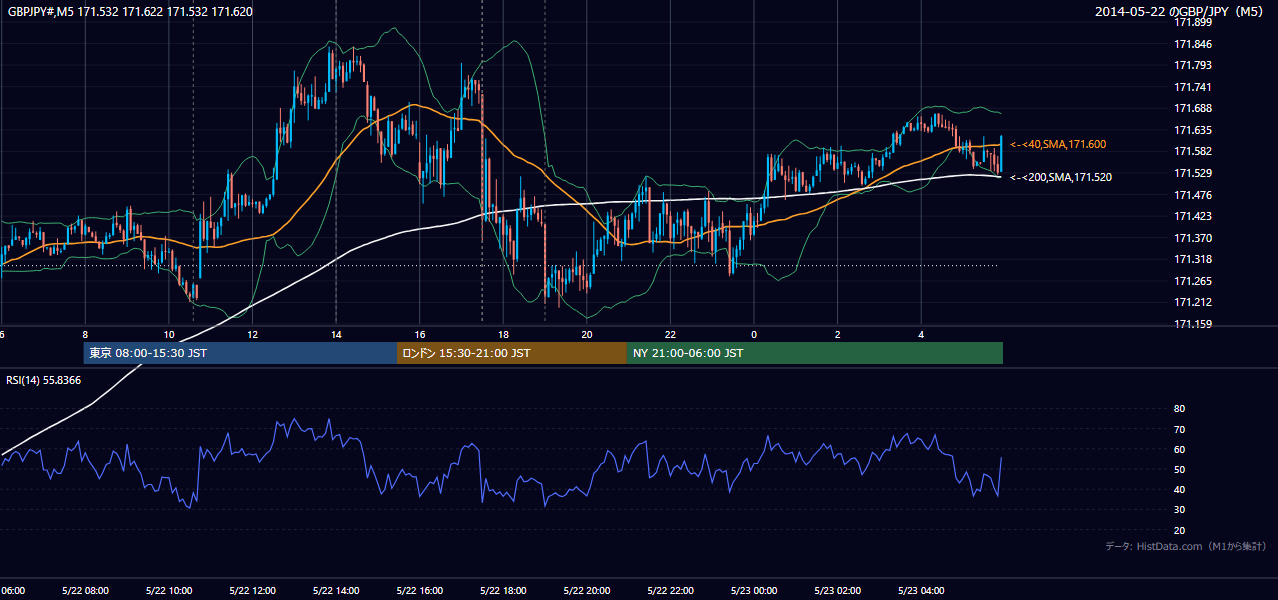Click the 171.899 price axis label
The height and width of the screenshot is (600, 1278).
pos(1193,22)
